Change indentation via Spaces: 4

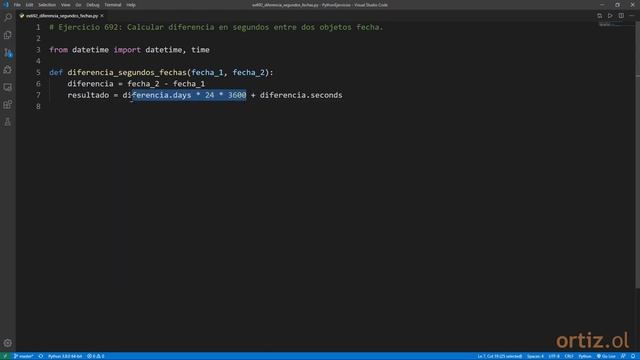pyautogui.click(x=535, y=356)
